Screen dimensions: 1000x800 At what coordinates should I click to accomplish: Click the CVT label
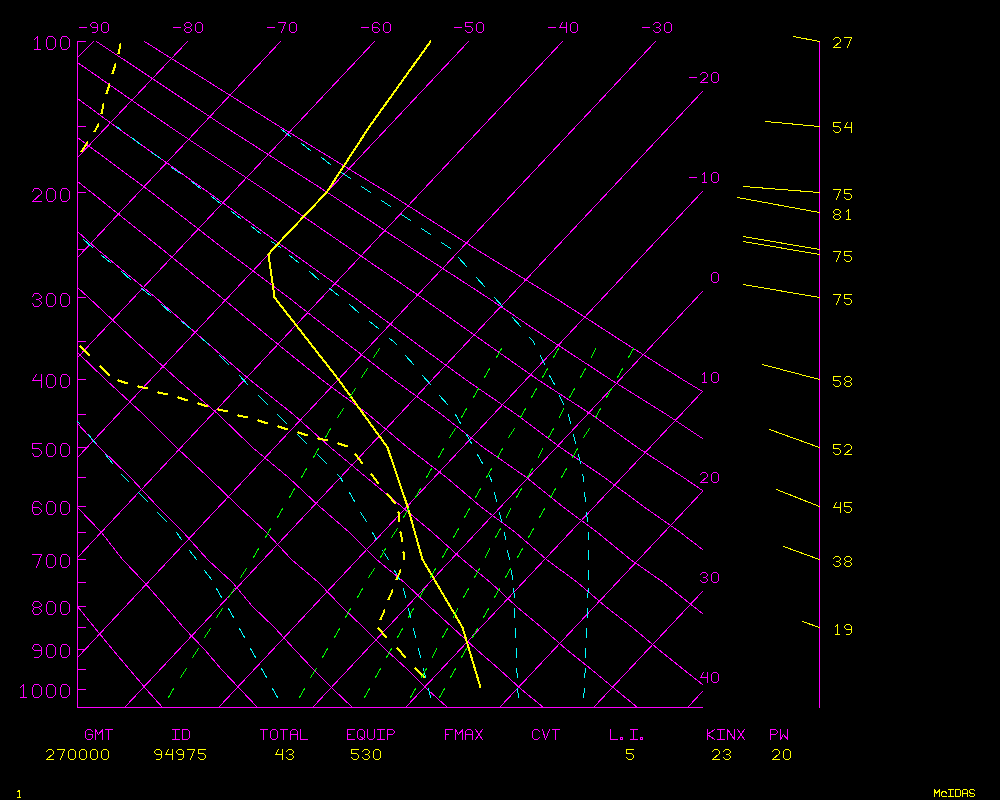point(546,735)
